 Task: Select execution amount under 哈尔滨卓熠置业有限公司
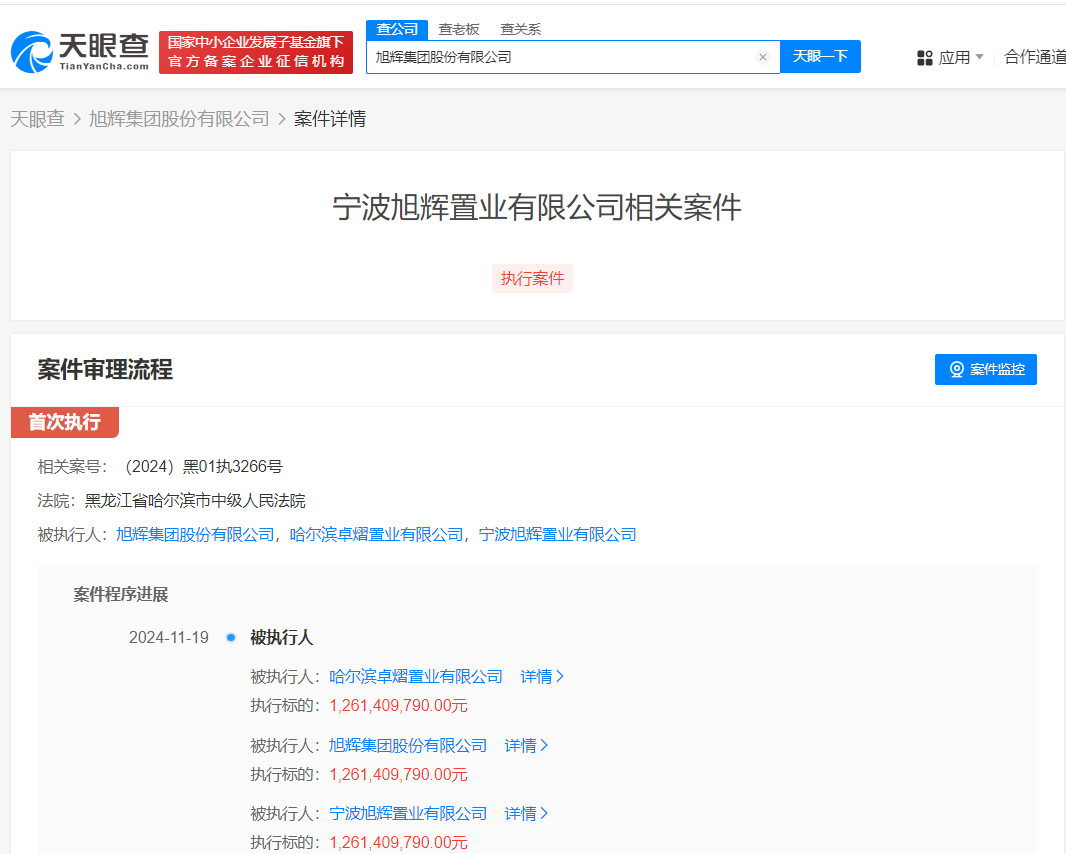pyautogui.click(x=398, y=706)
